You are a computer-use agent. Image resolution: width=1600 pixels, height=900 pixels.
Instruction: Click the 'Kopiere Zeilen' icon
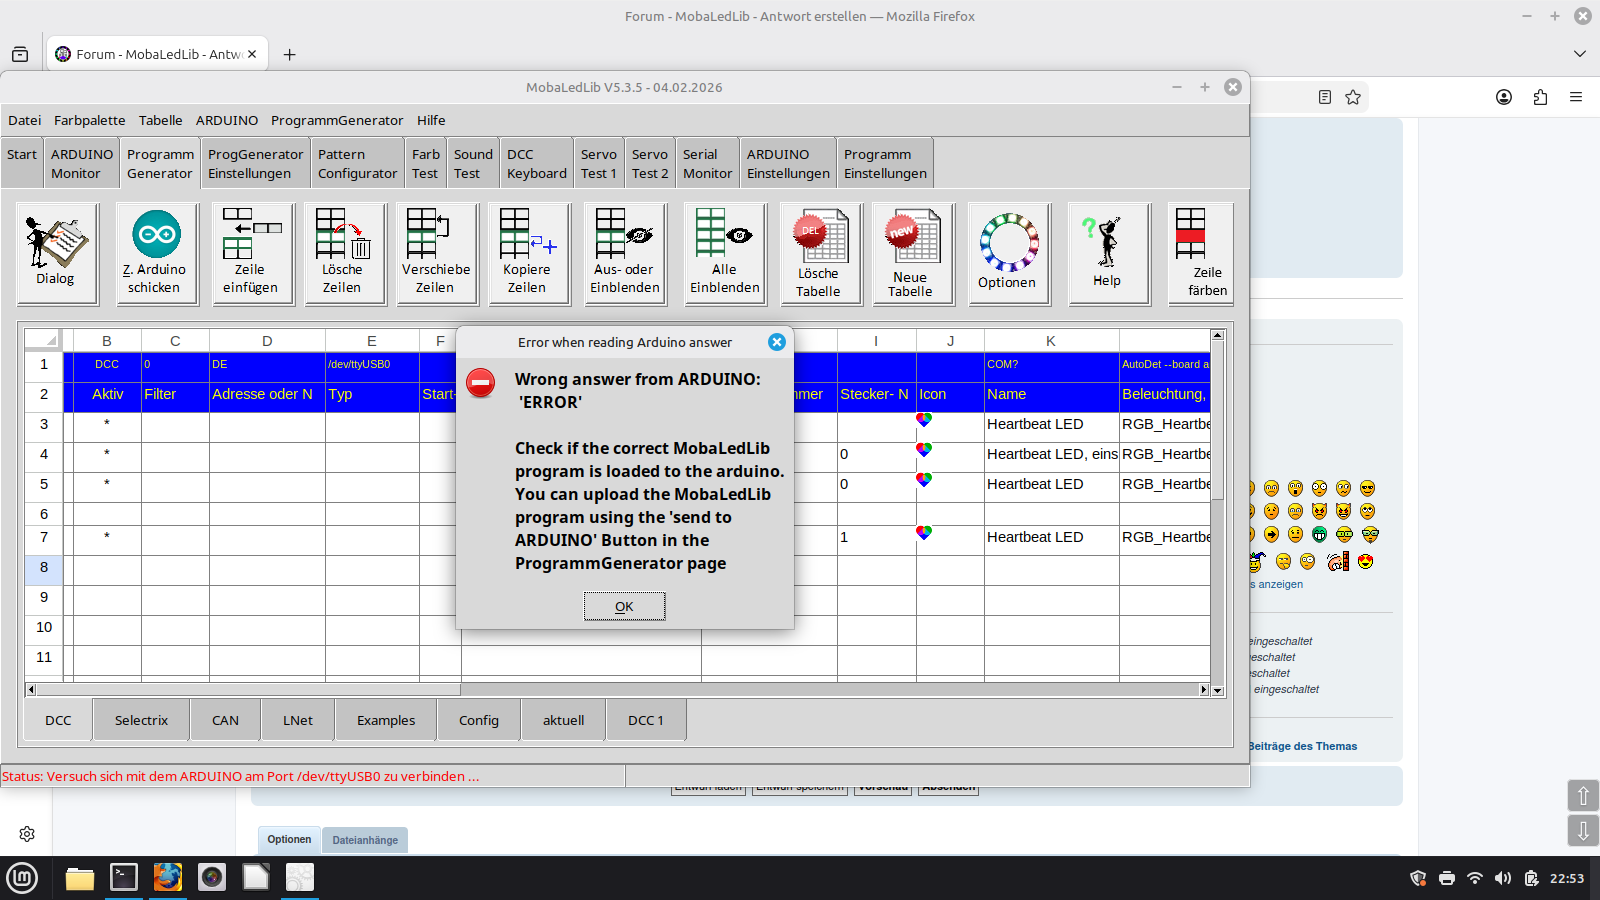point(527,253)
